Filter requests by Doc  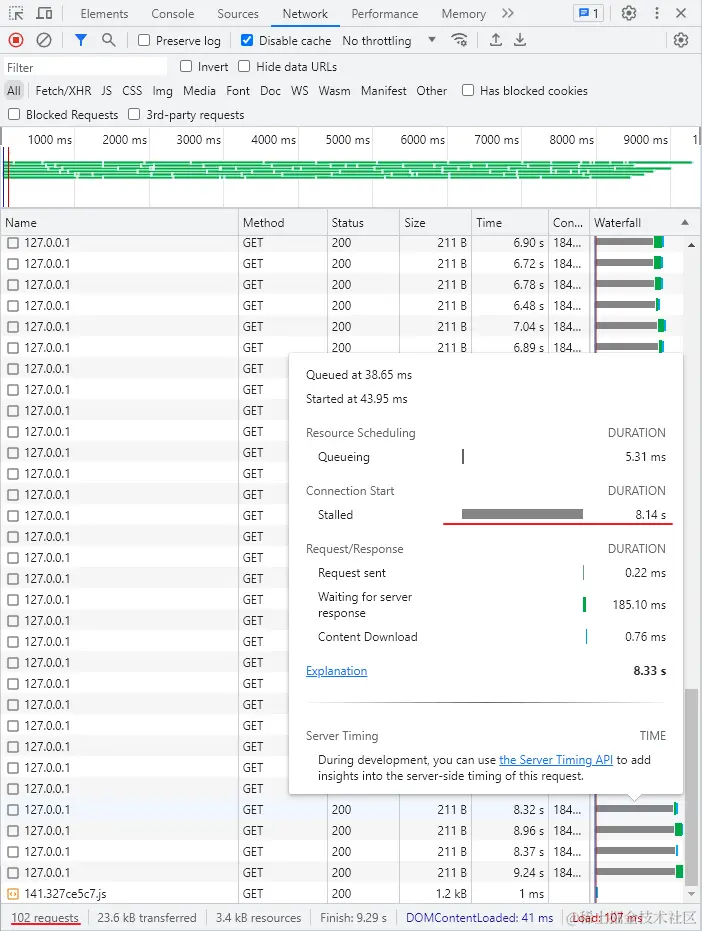click(270, 91)
